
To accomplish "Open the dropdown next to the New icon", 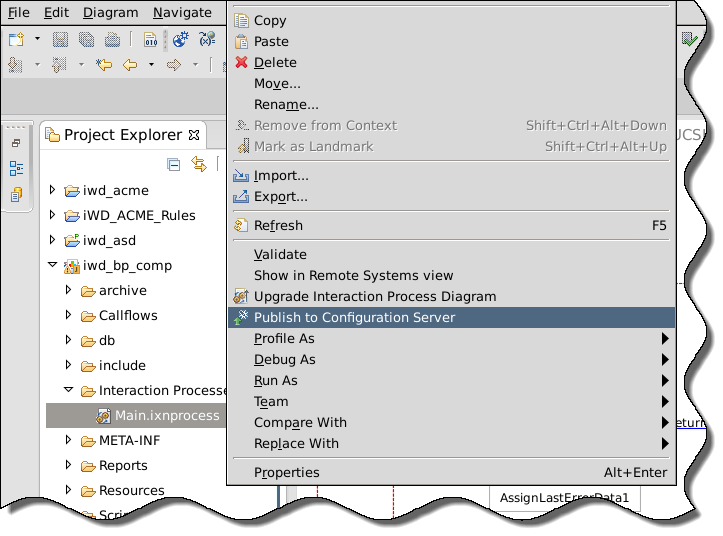I will click(37, 39).
